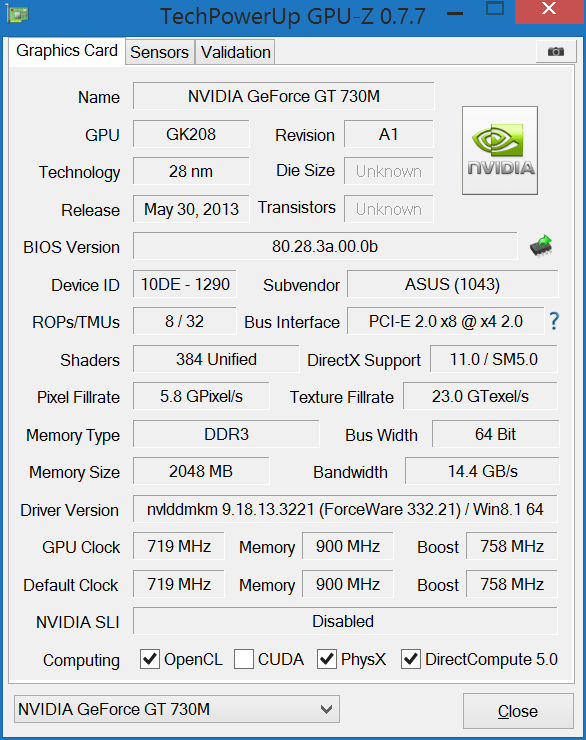The width and height of the screenshot is (586, 740).
Task: Click the Driver Version nvlddmkm field
Action: coord(345,509)
